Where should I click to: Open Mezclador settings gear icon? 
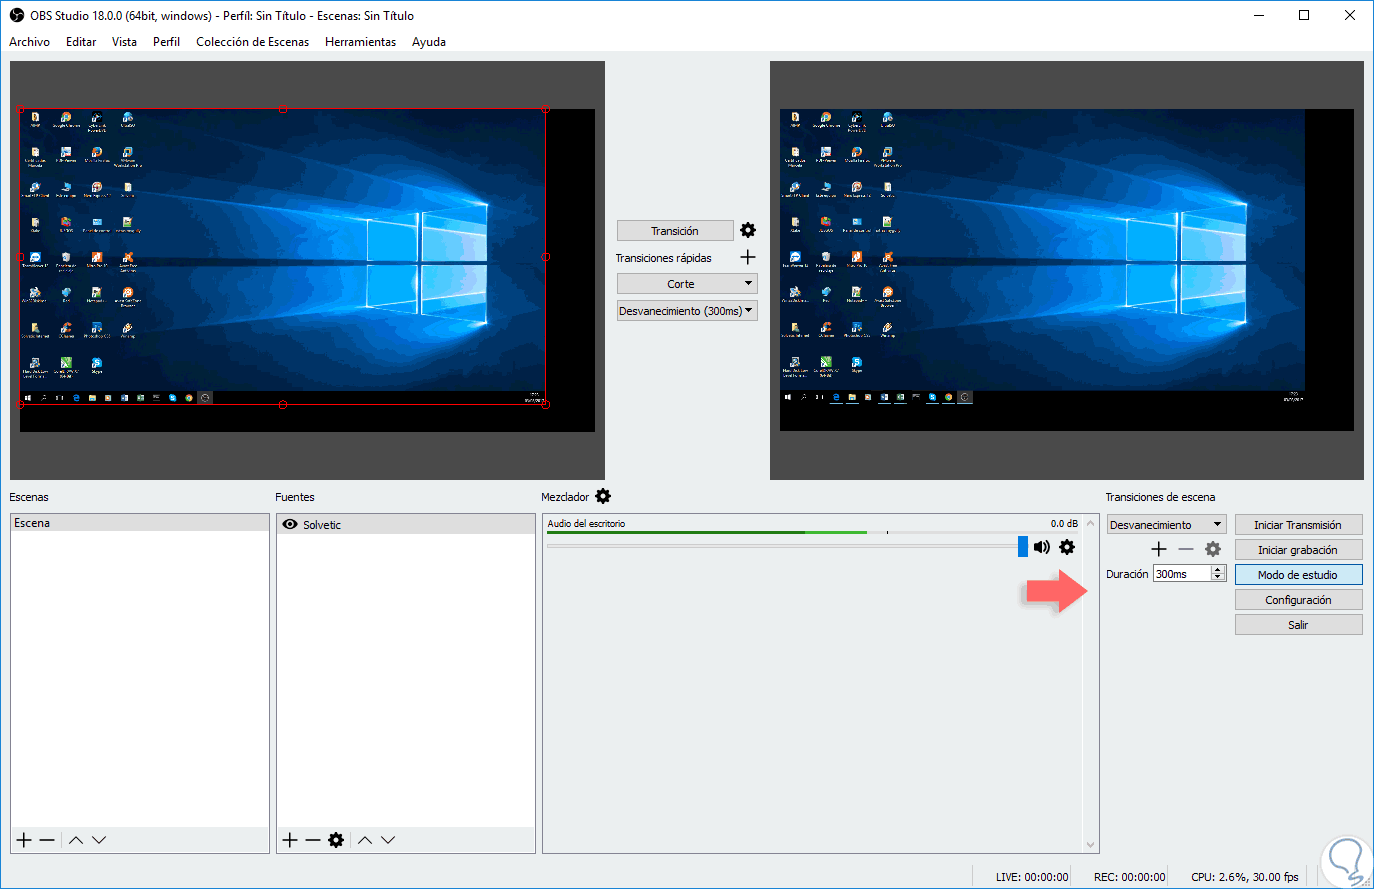[603, 497]
